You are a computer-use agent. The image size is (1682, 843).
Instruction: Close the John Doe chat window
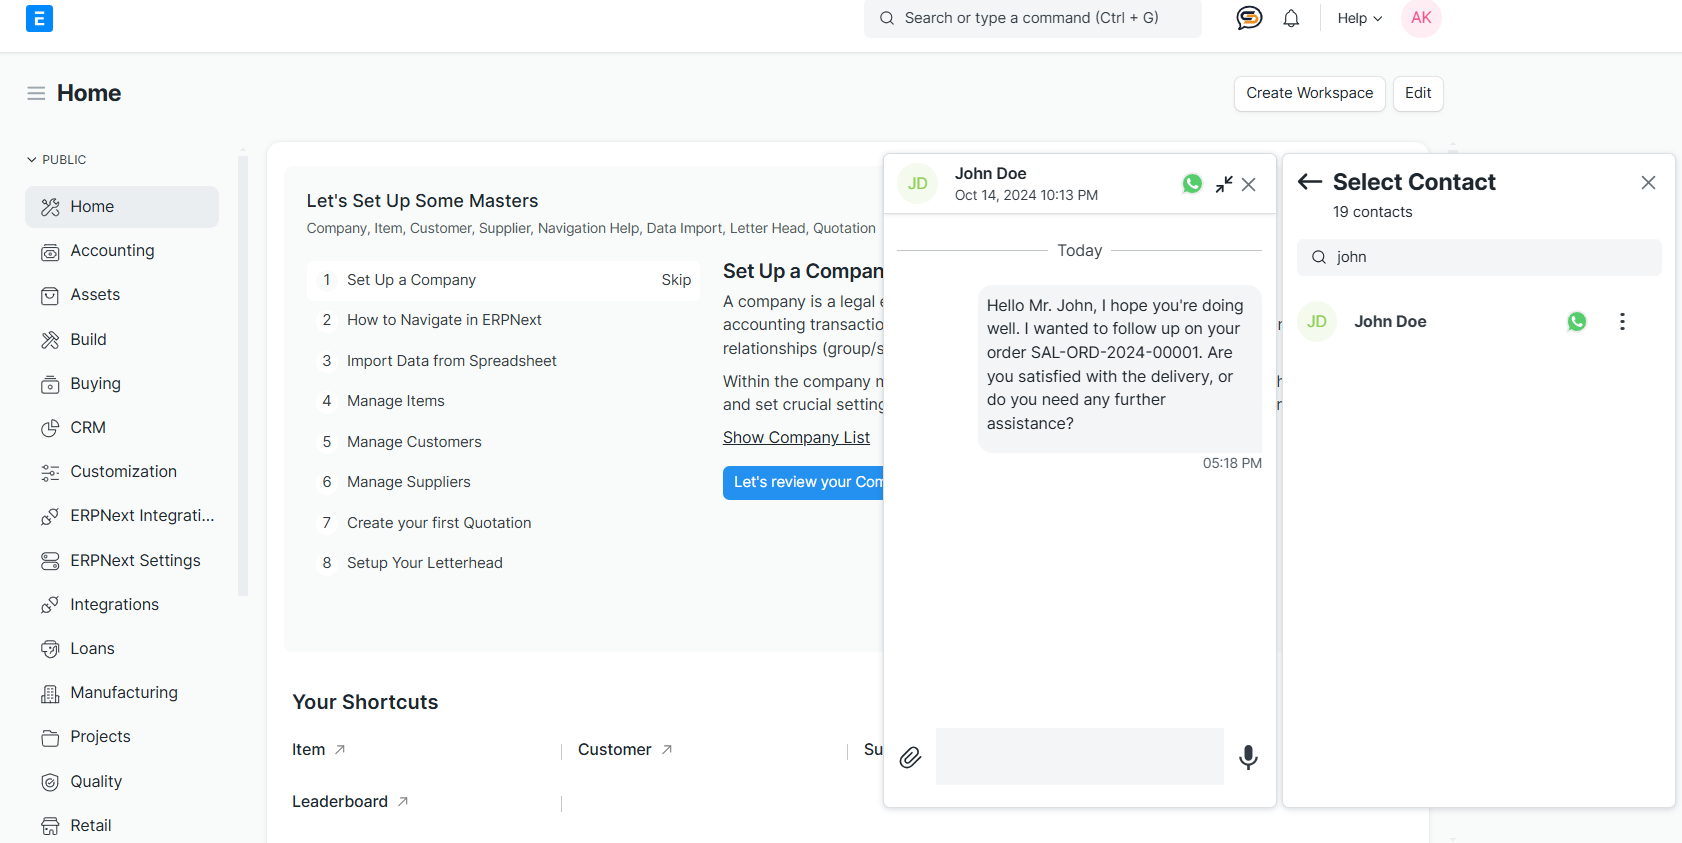[x=1249, y=184]
